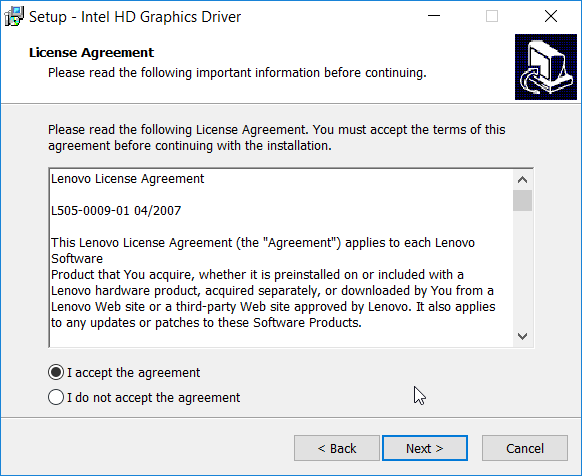Open the setup icon system menu
Screen dimensions: 582x476
pyautogui.click(x=14, y=17)
